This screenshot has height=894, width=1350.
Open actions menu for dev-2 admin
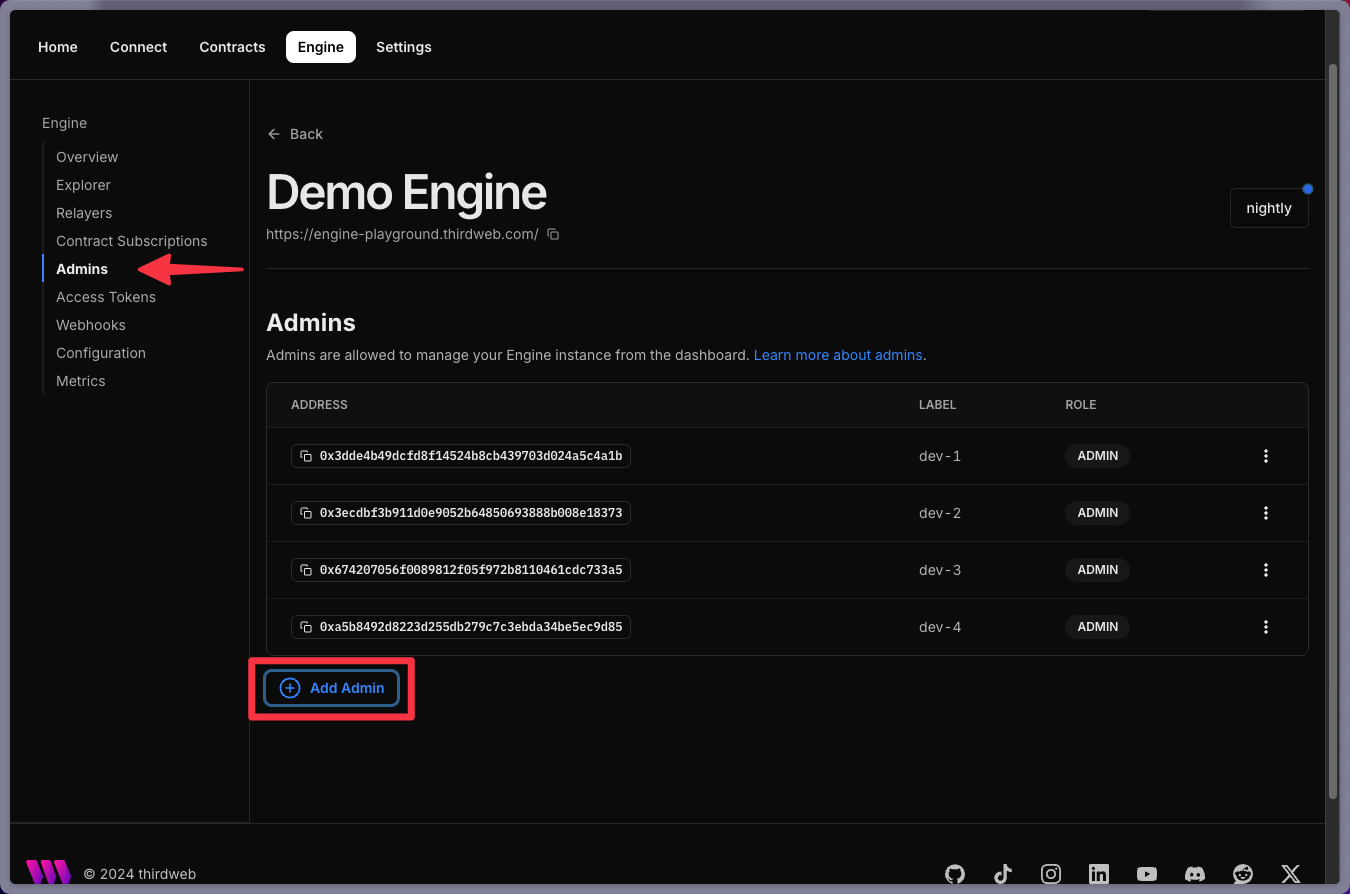pyautogui.click(x=1266, y=513)
